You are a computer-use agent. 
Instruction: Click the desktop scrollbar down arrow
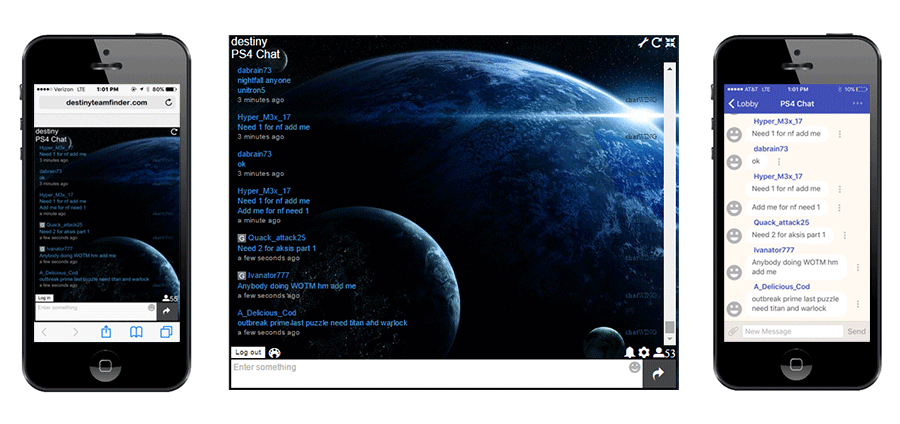pos(669,340)
